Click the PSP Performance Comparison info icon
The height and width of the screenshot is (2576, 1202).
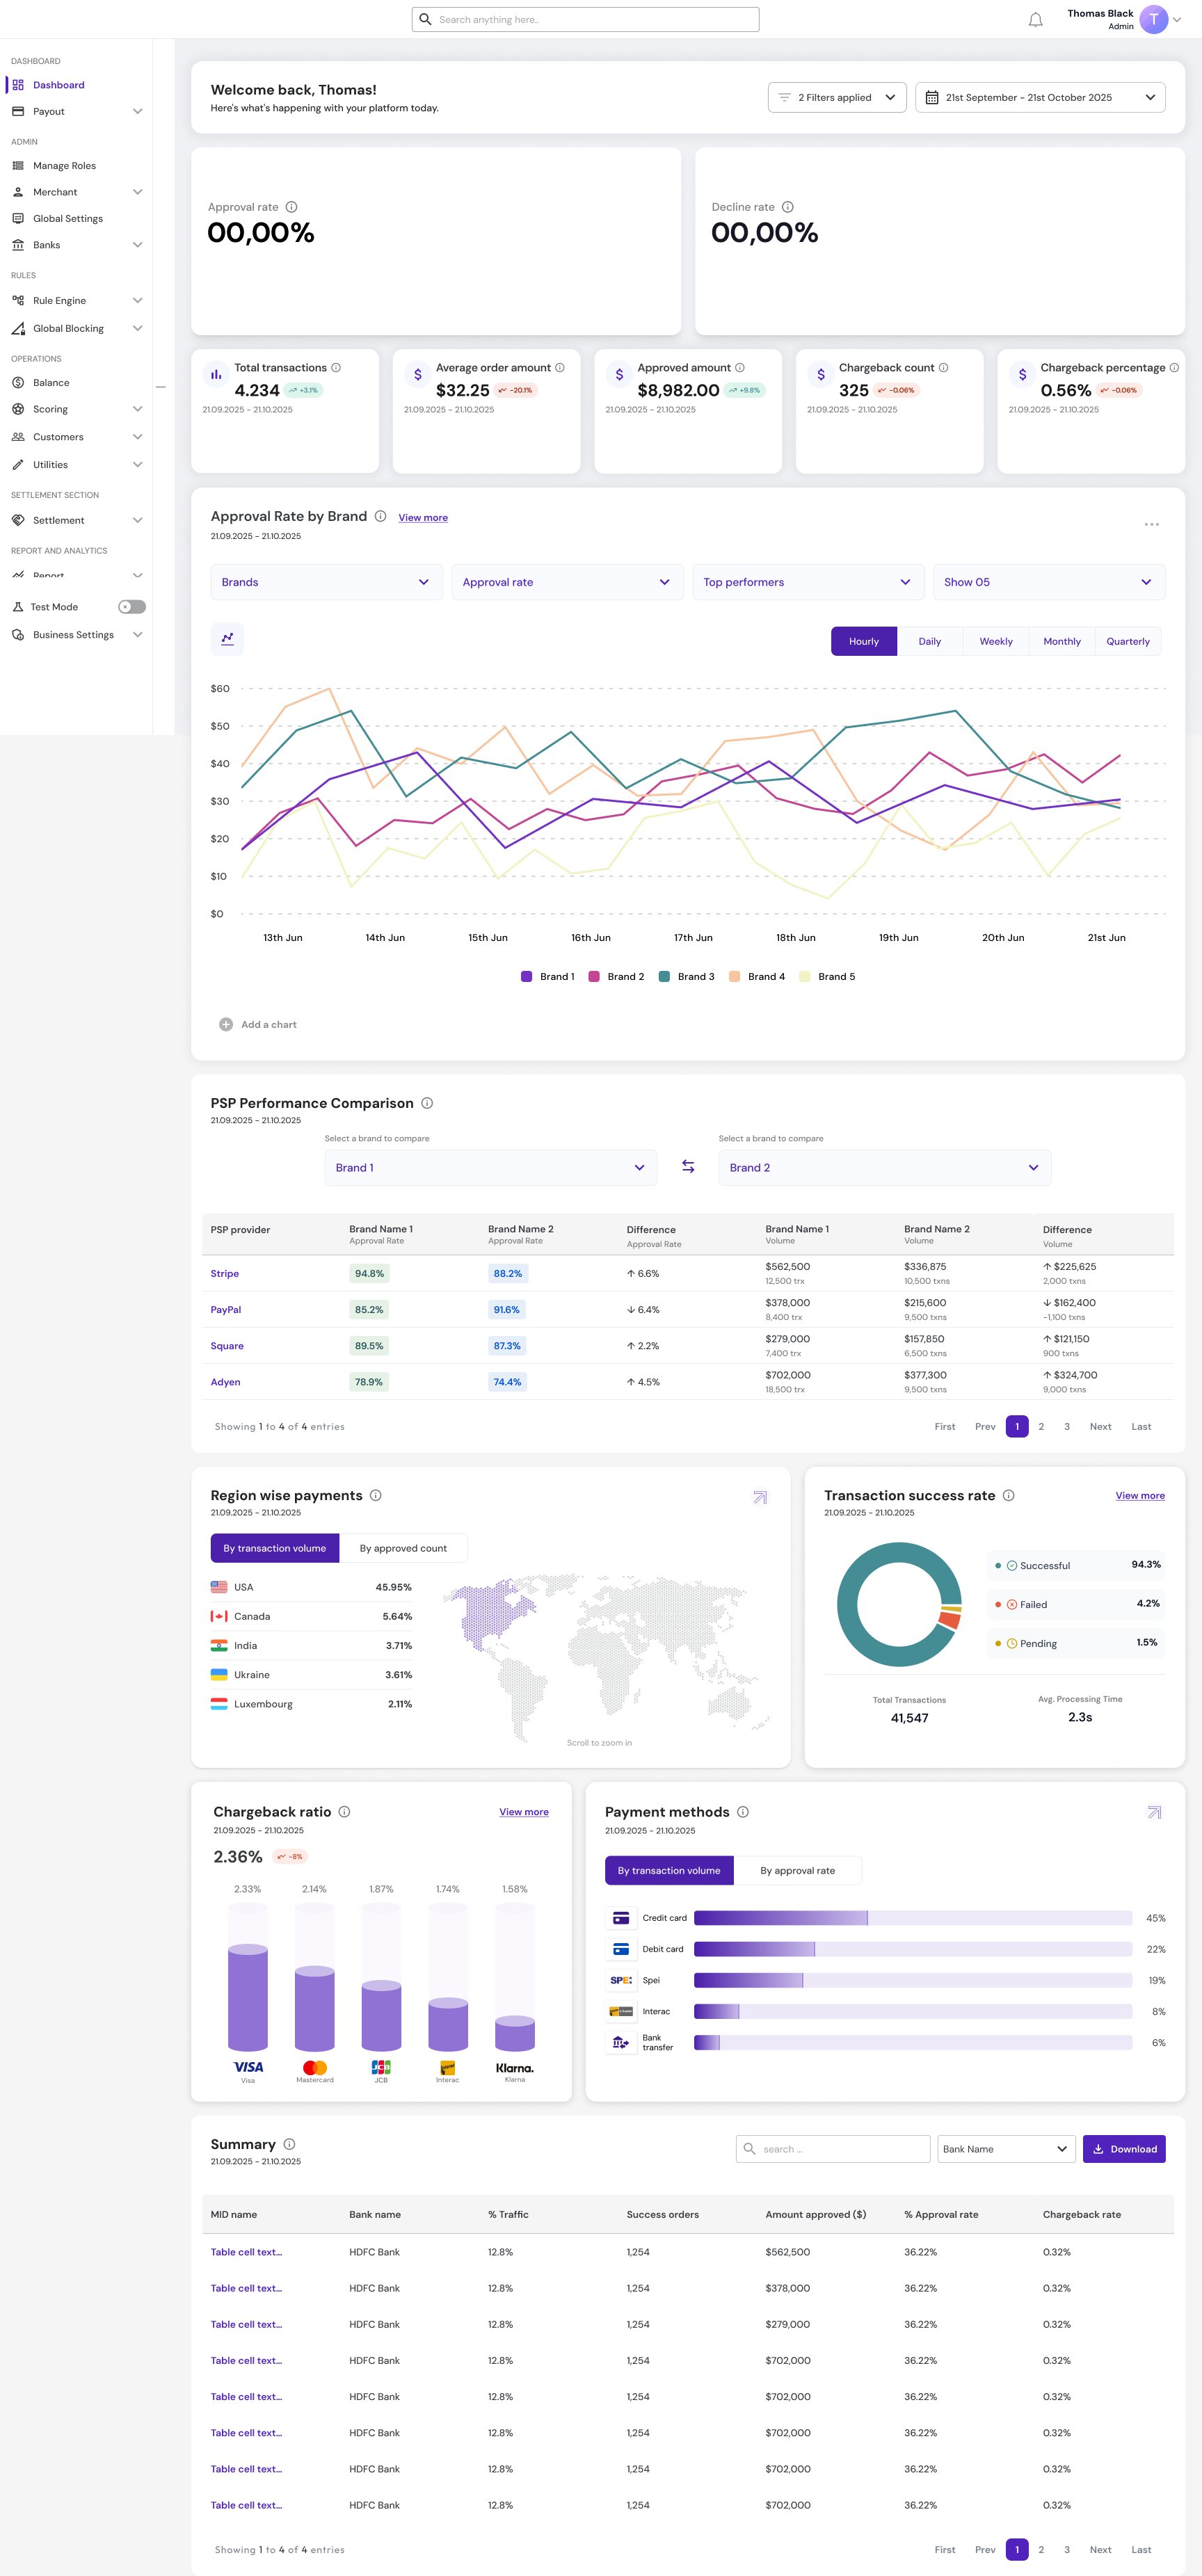[427, 1103]
